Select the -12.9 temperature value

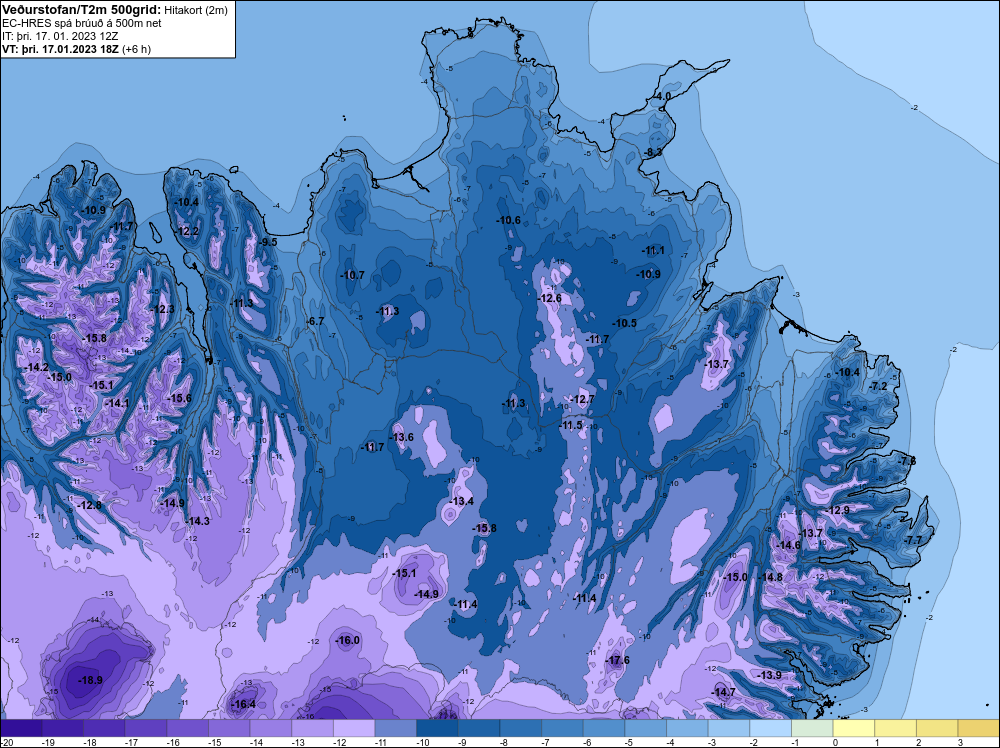[x=837, y=510]
